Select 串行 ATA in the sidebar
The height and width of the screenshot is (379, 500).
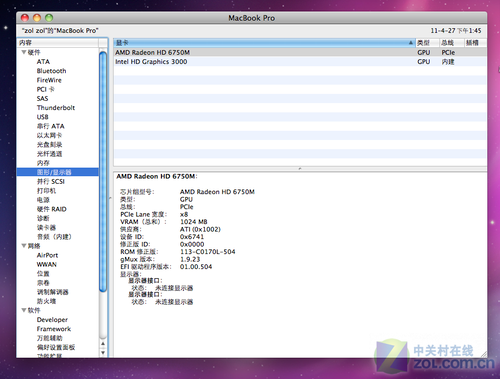[x=50, y=126]
